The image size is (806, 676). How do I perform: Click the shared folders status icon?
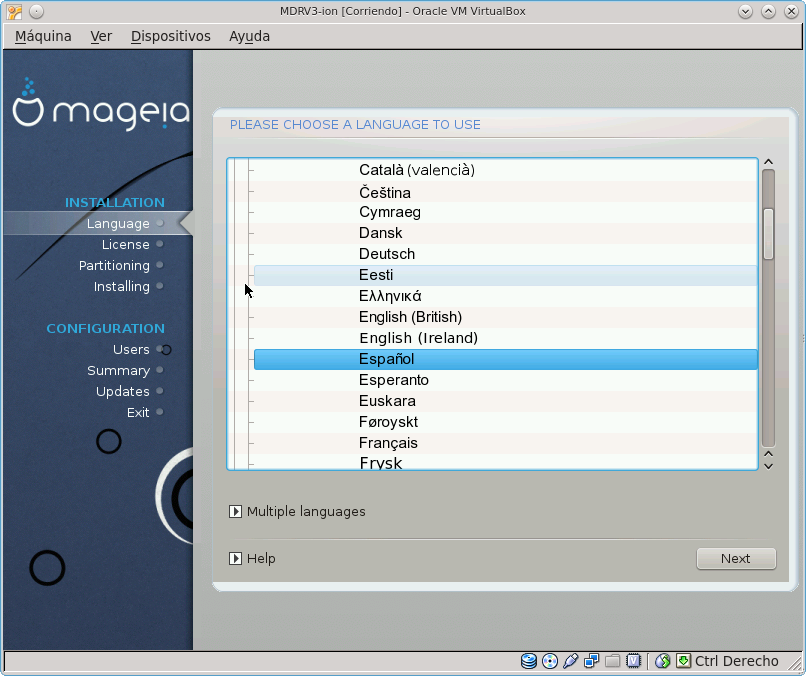pyautogui.click(x=613, y=661)
